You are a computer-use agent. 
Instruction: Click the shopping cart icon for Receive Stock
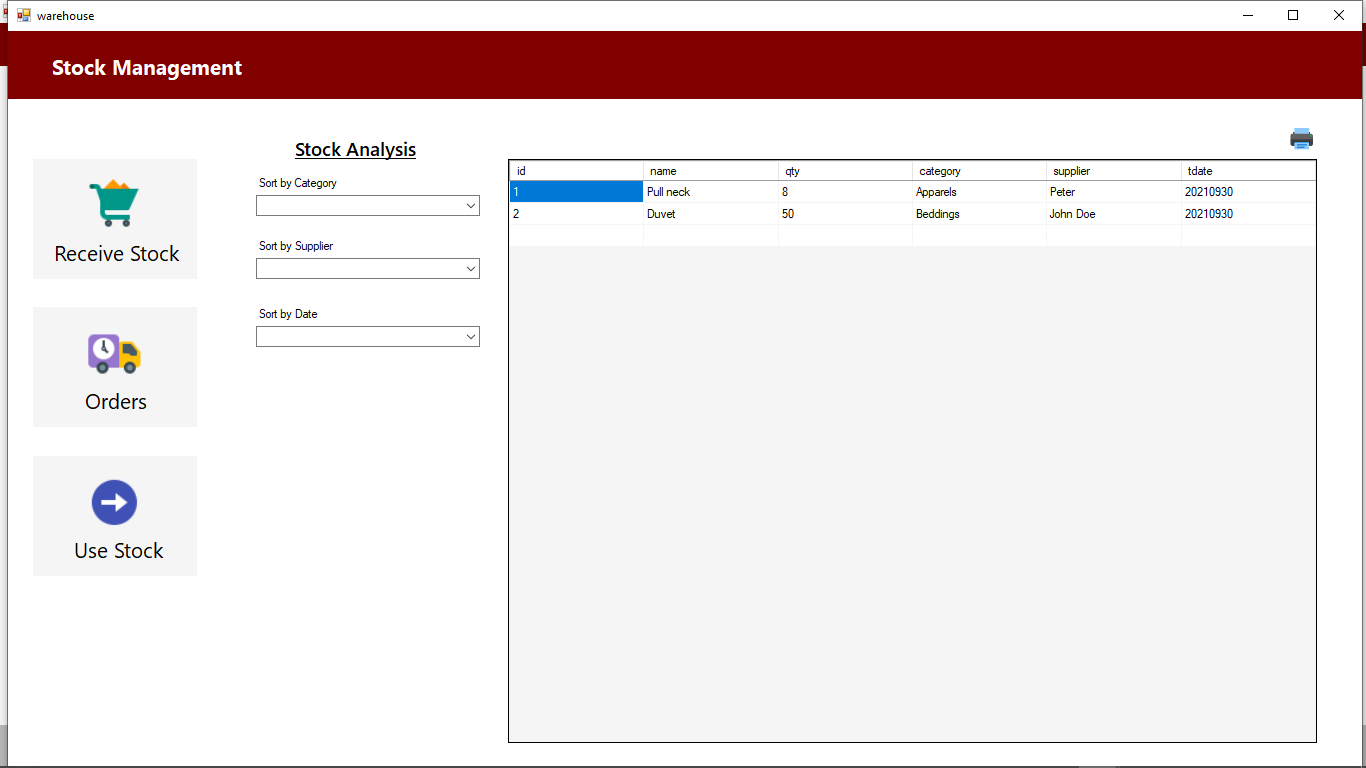pyautogui.click(x=114, y=198)
